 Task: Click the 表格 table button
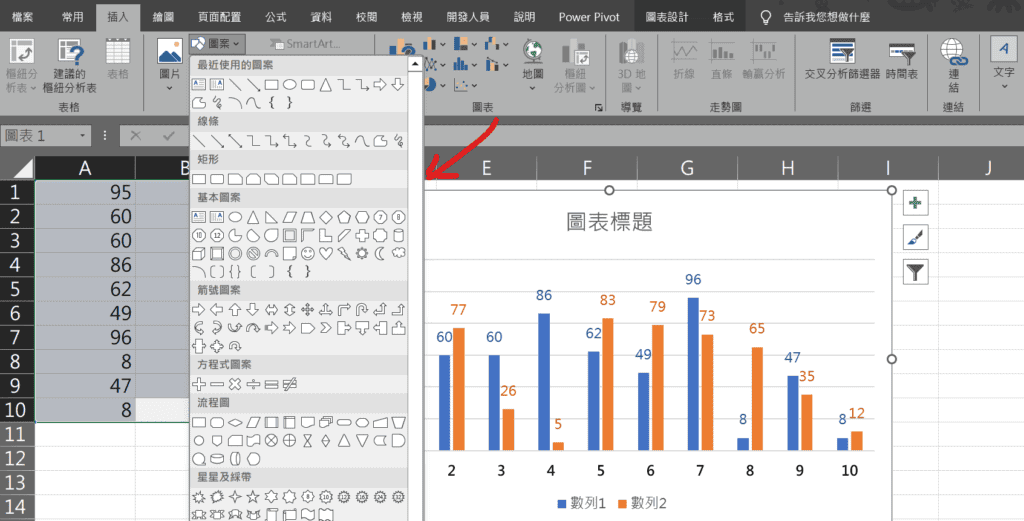coord(118,60)
